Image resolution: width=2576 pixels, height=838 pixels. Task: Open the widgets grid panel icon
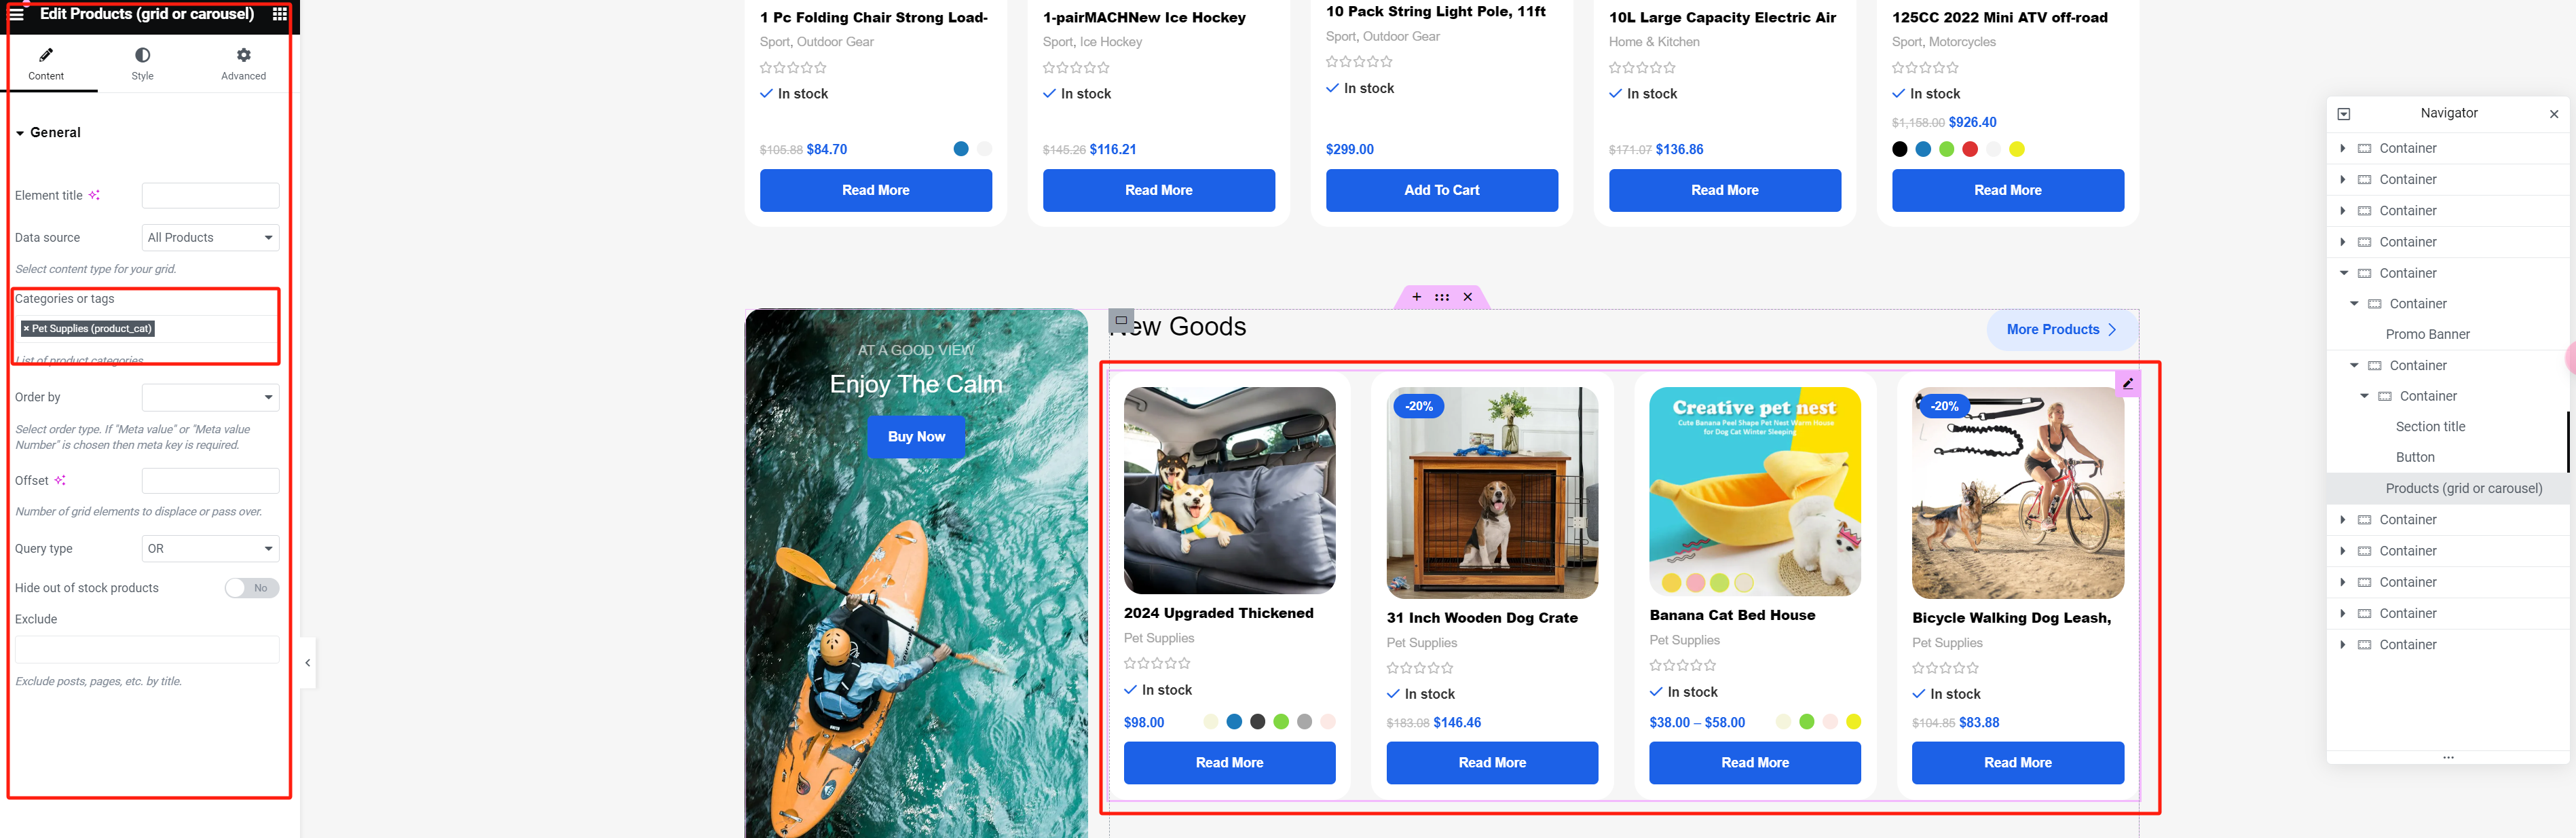coord(280,14)
